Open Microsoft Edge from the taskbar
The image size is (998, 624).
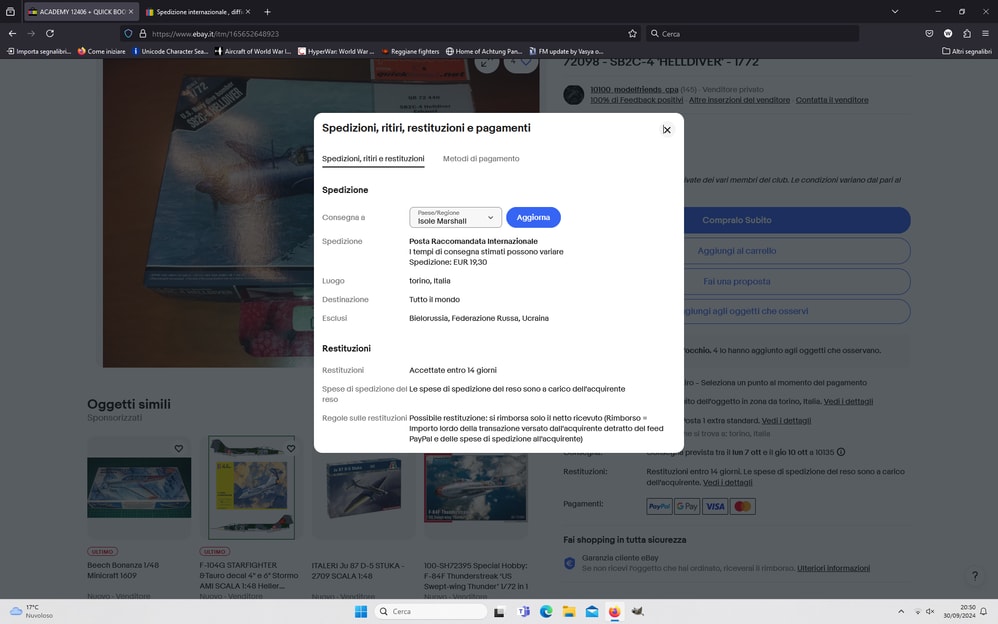click(546, 611)
